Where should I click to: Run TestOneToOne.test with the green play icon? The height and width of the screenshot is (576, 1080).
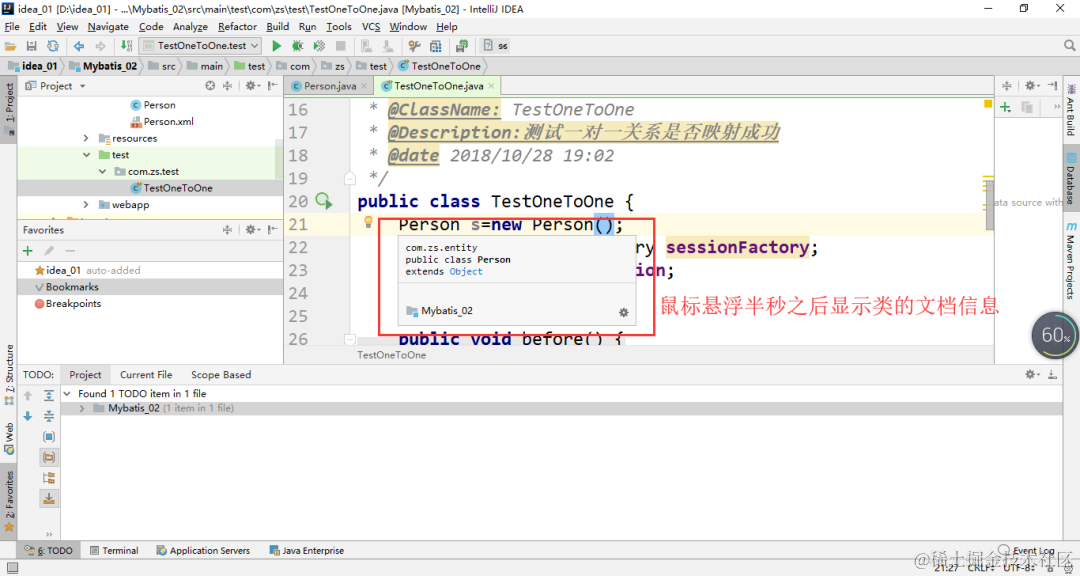276,46
